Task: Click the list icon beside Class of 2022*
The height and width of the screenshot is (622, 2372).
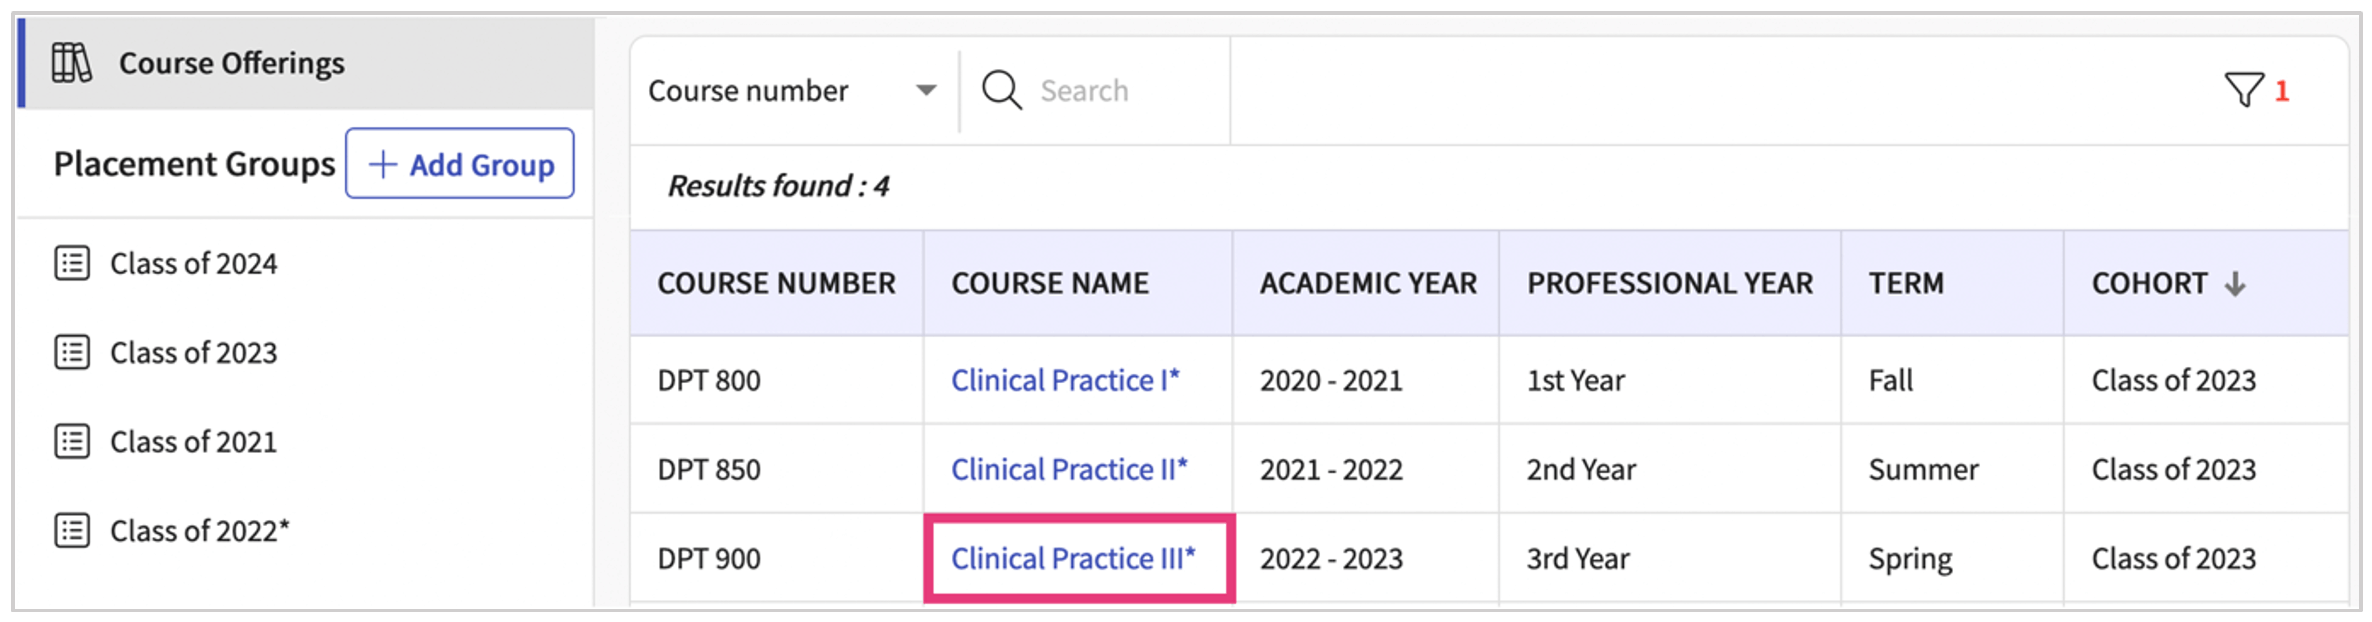Action: 72,530
